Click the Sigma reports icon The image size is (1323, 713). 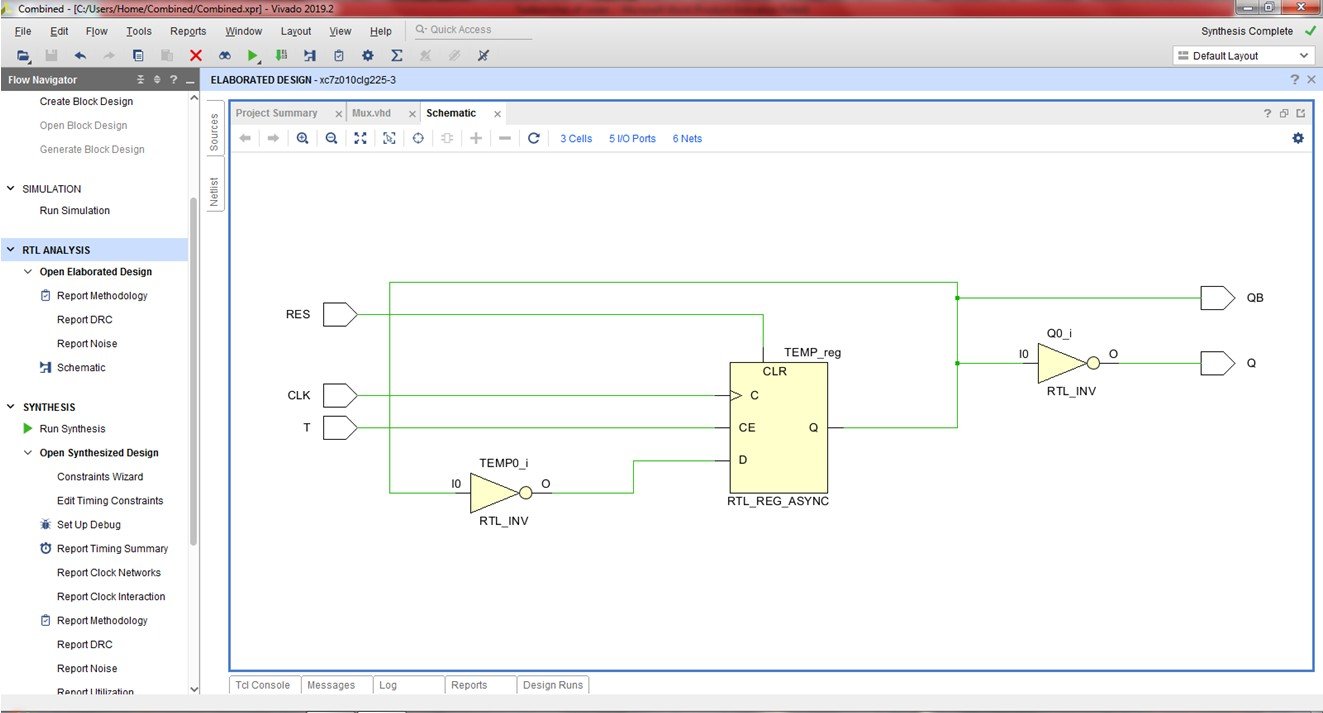coord(396,56)
